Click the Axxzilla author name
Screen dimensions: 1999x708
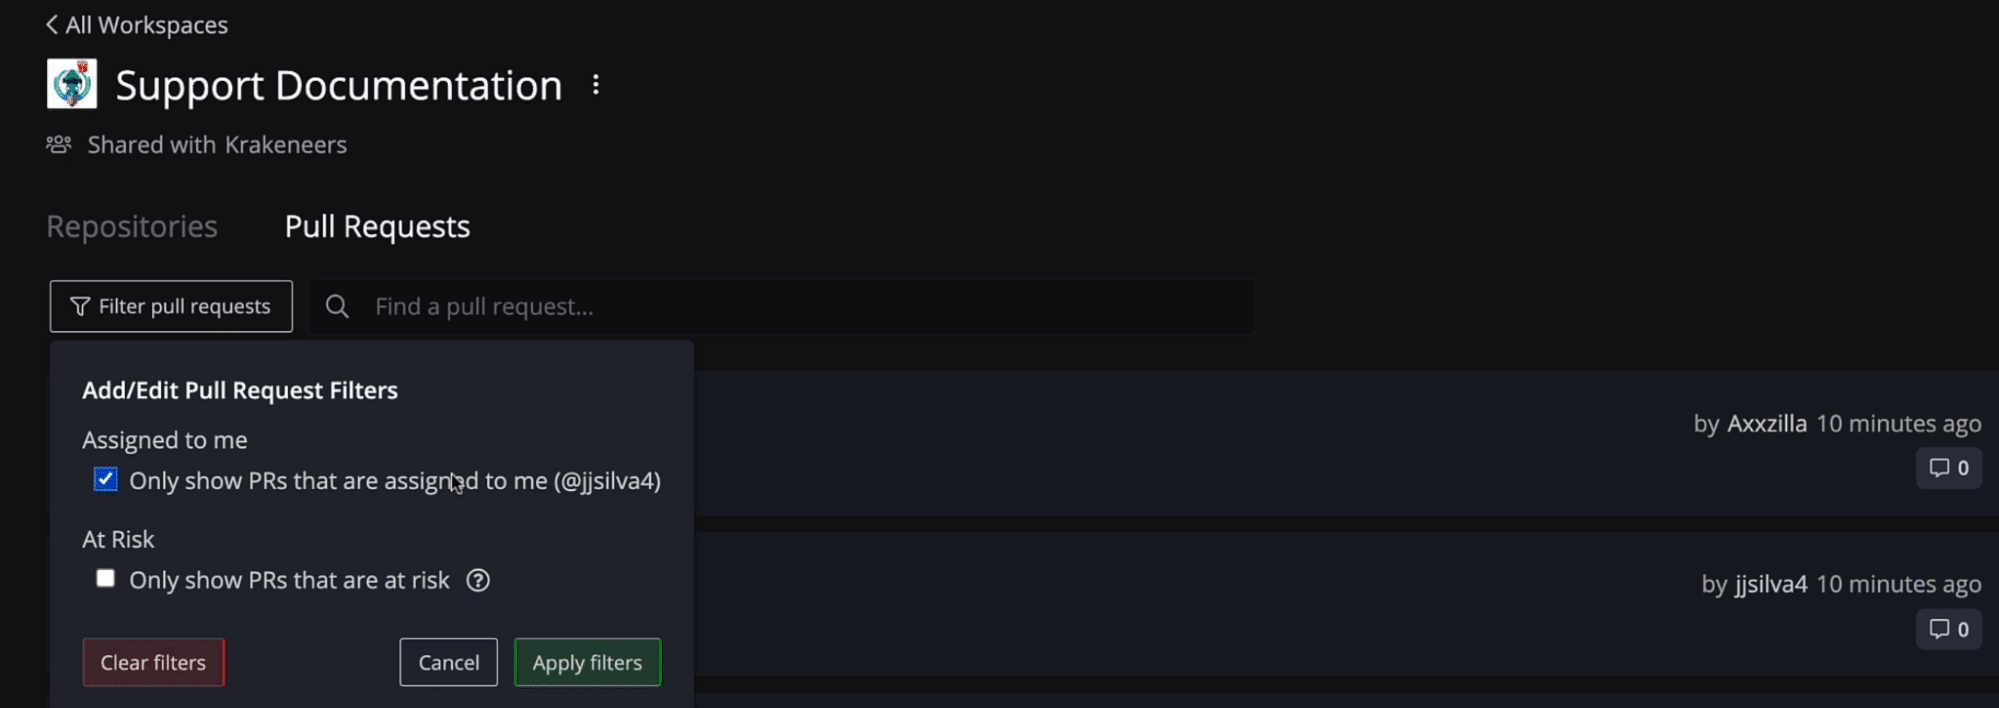coord(1766,423)
